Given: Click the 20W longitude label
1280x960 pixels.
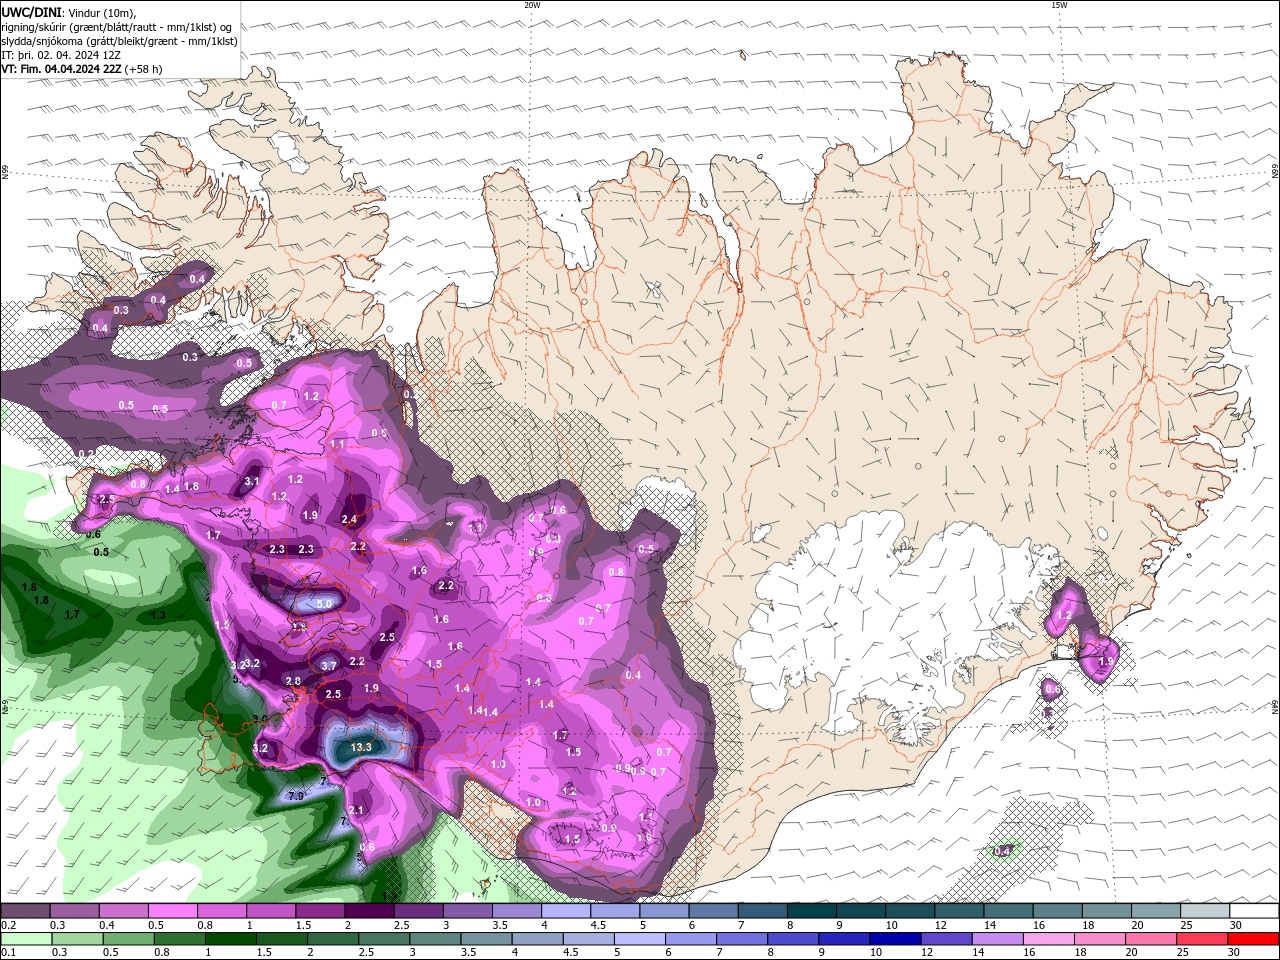Looking at the screenshot, I should [532, 5].
